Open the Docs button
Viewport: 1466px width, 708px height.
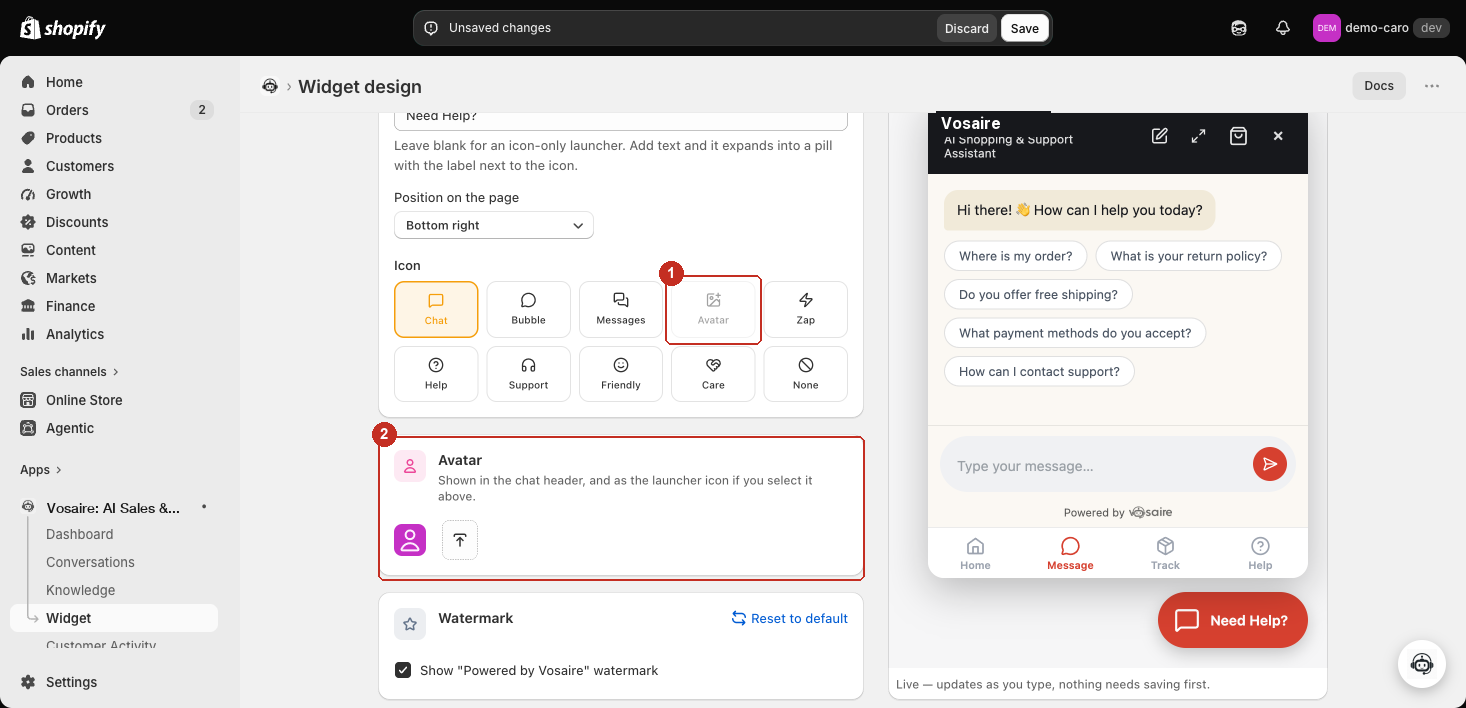[x=1379, y=86]
